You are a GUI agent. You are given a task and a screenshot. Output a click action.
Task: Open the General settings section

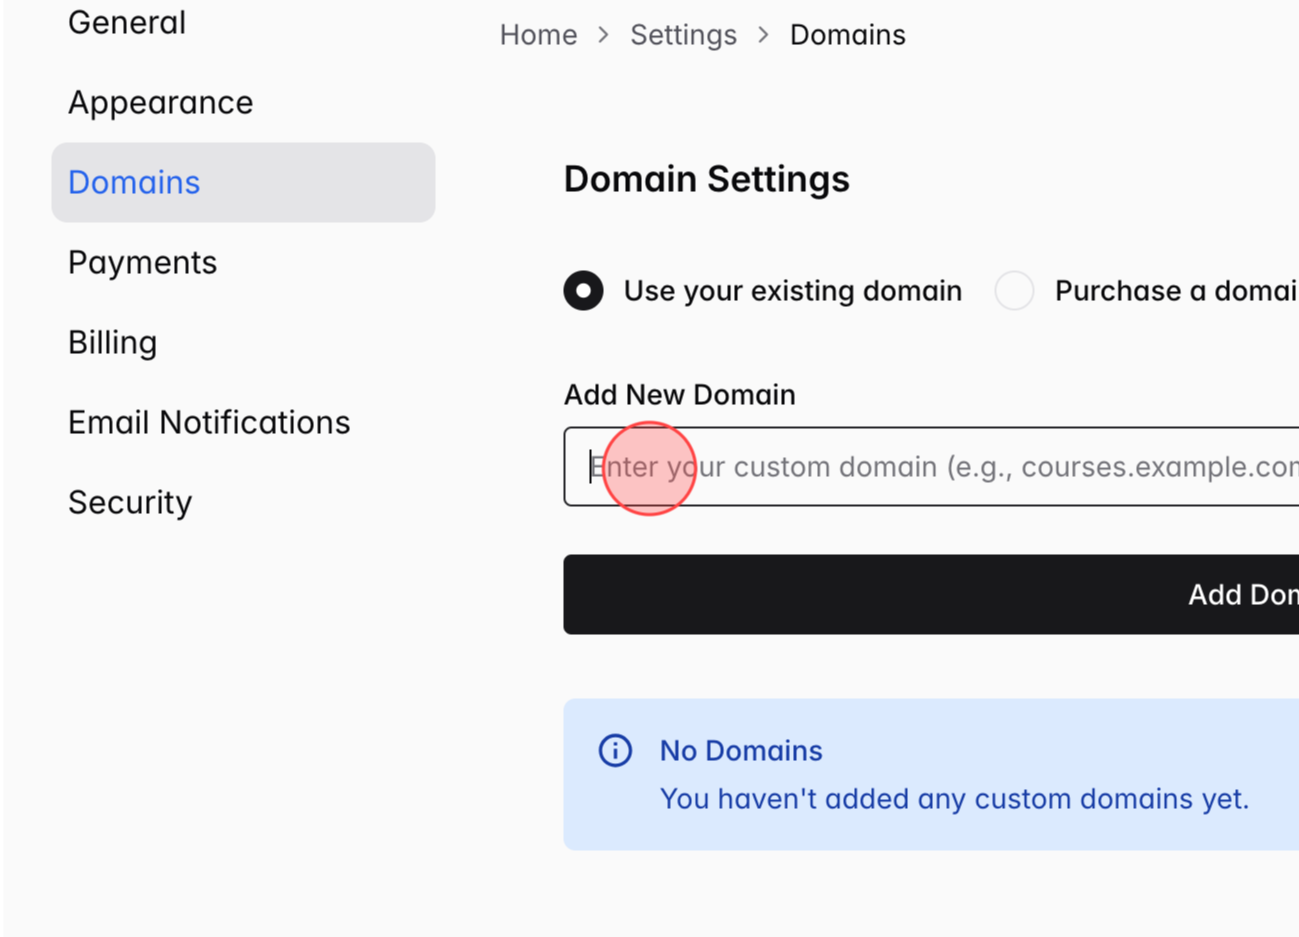tap(126, 22)
